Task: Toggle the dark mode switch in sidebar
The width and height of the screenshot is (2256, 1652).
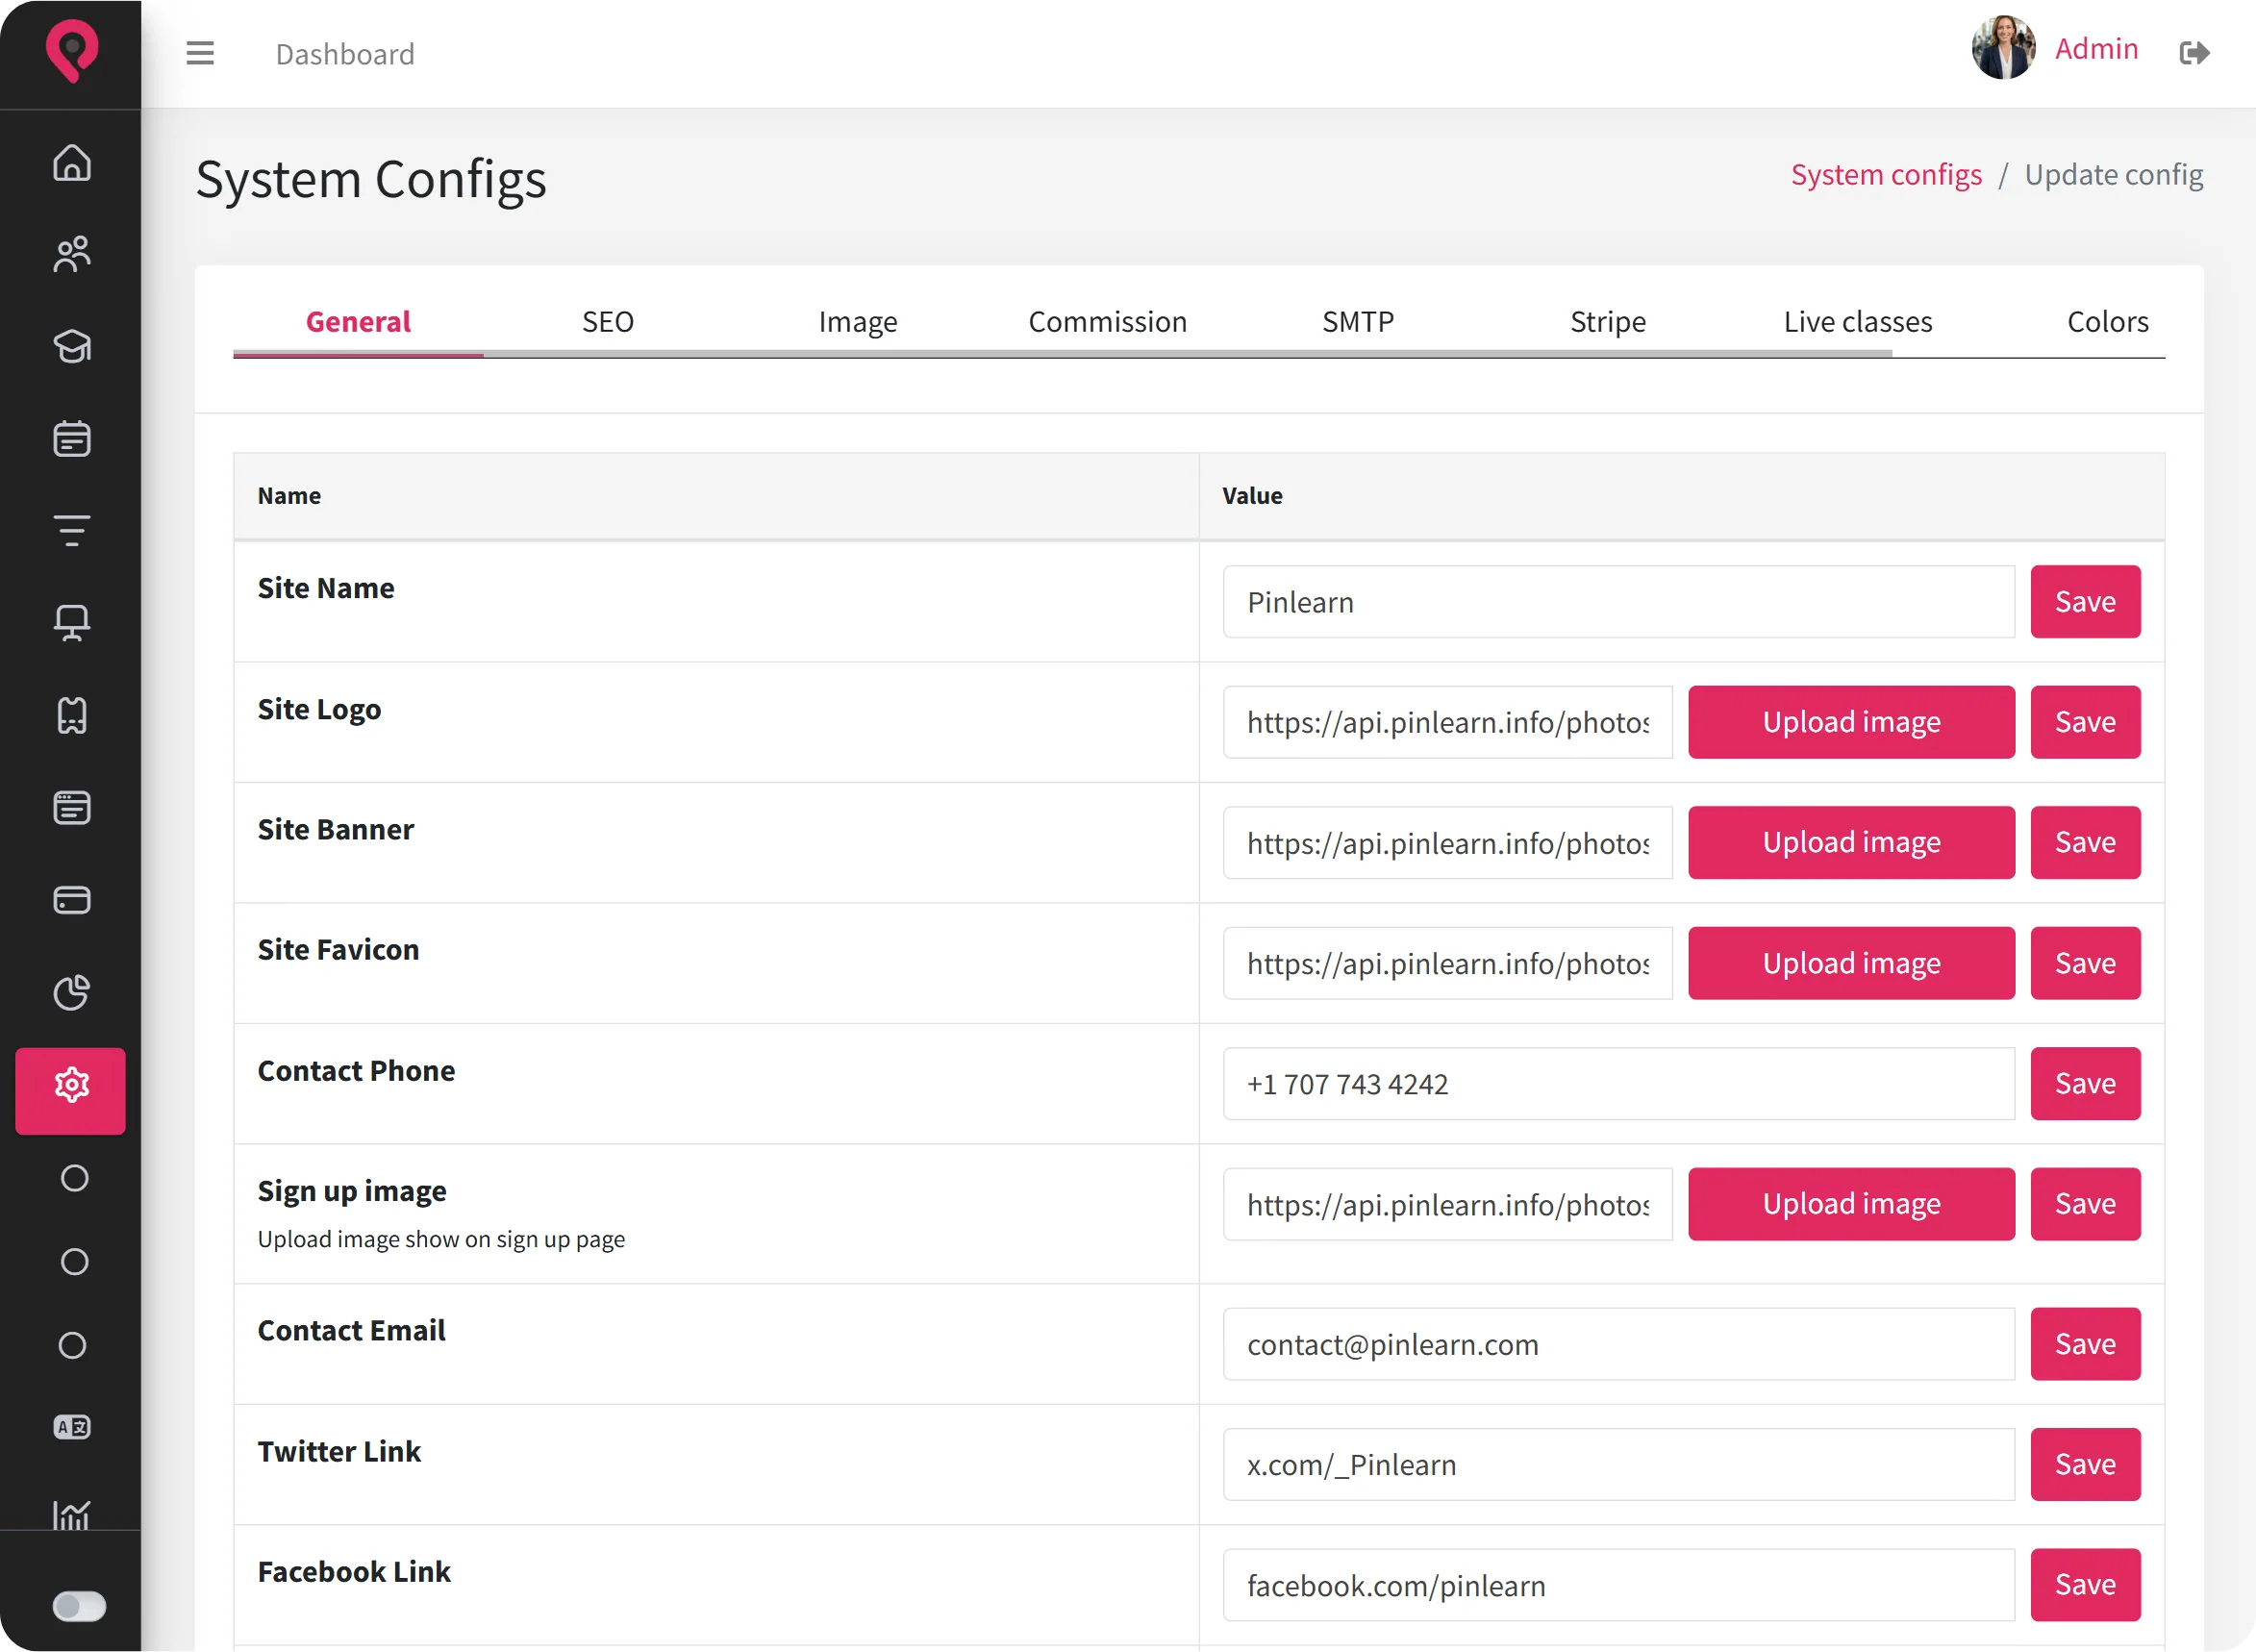Action: pos(79,1607)
